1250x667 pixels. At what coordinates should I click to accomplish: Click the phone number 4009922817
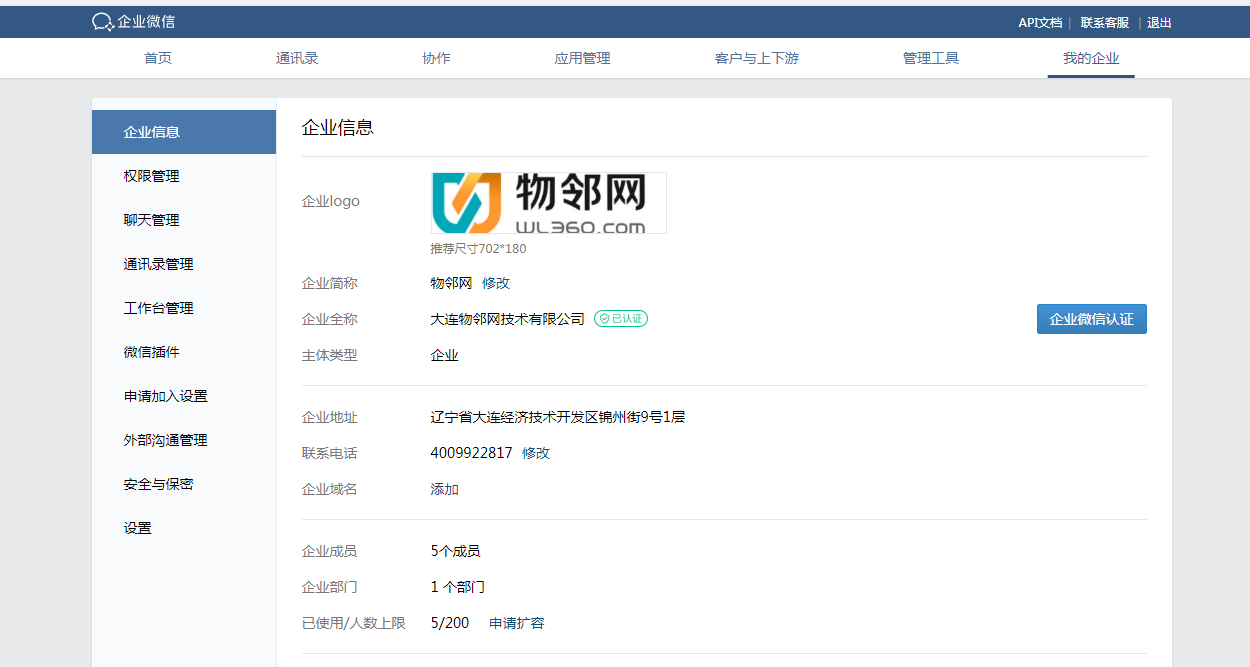coord(472,453)
